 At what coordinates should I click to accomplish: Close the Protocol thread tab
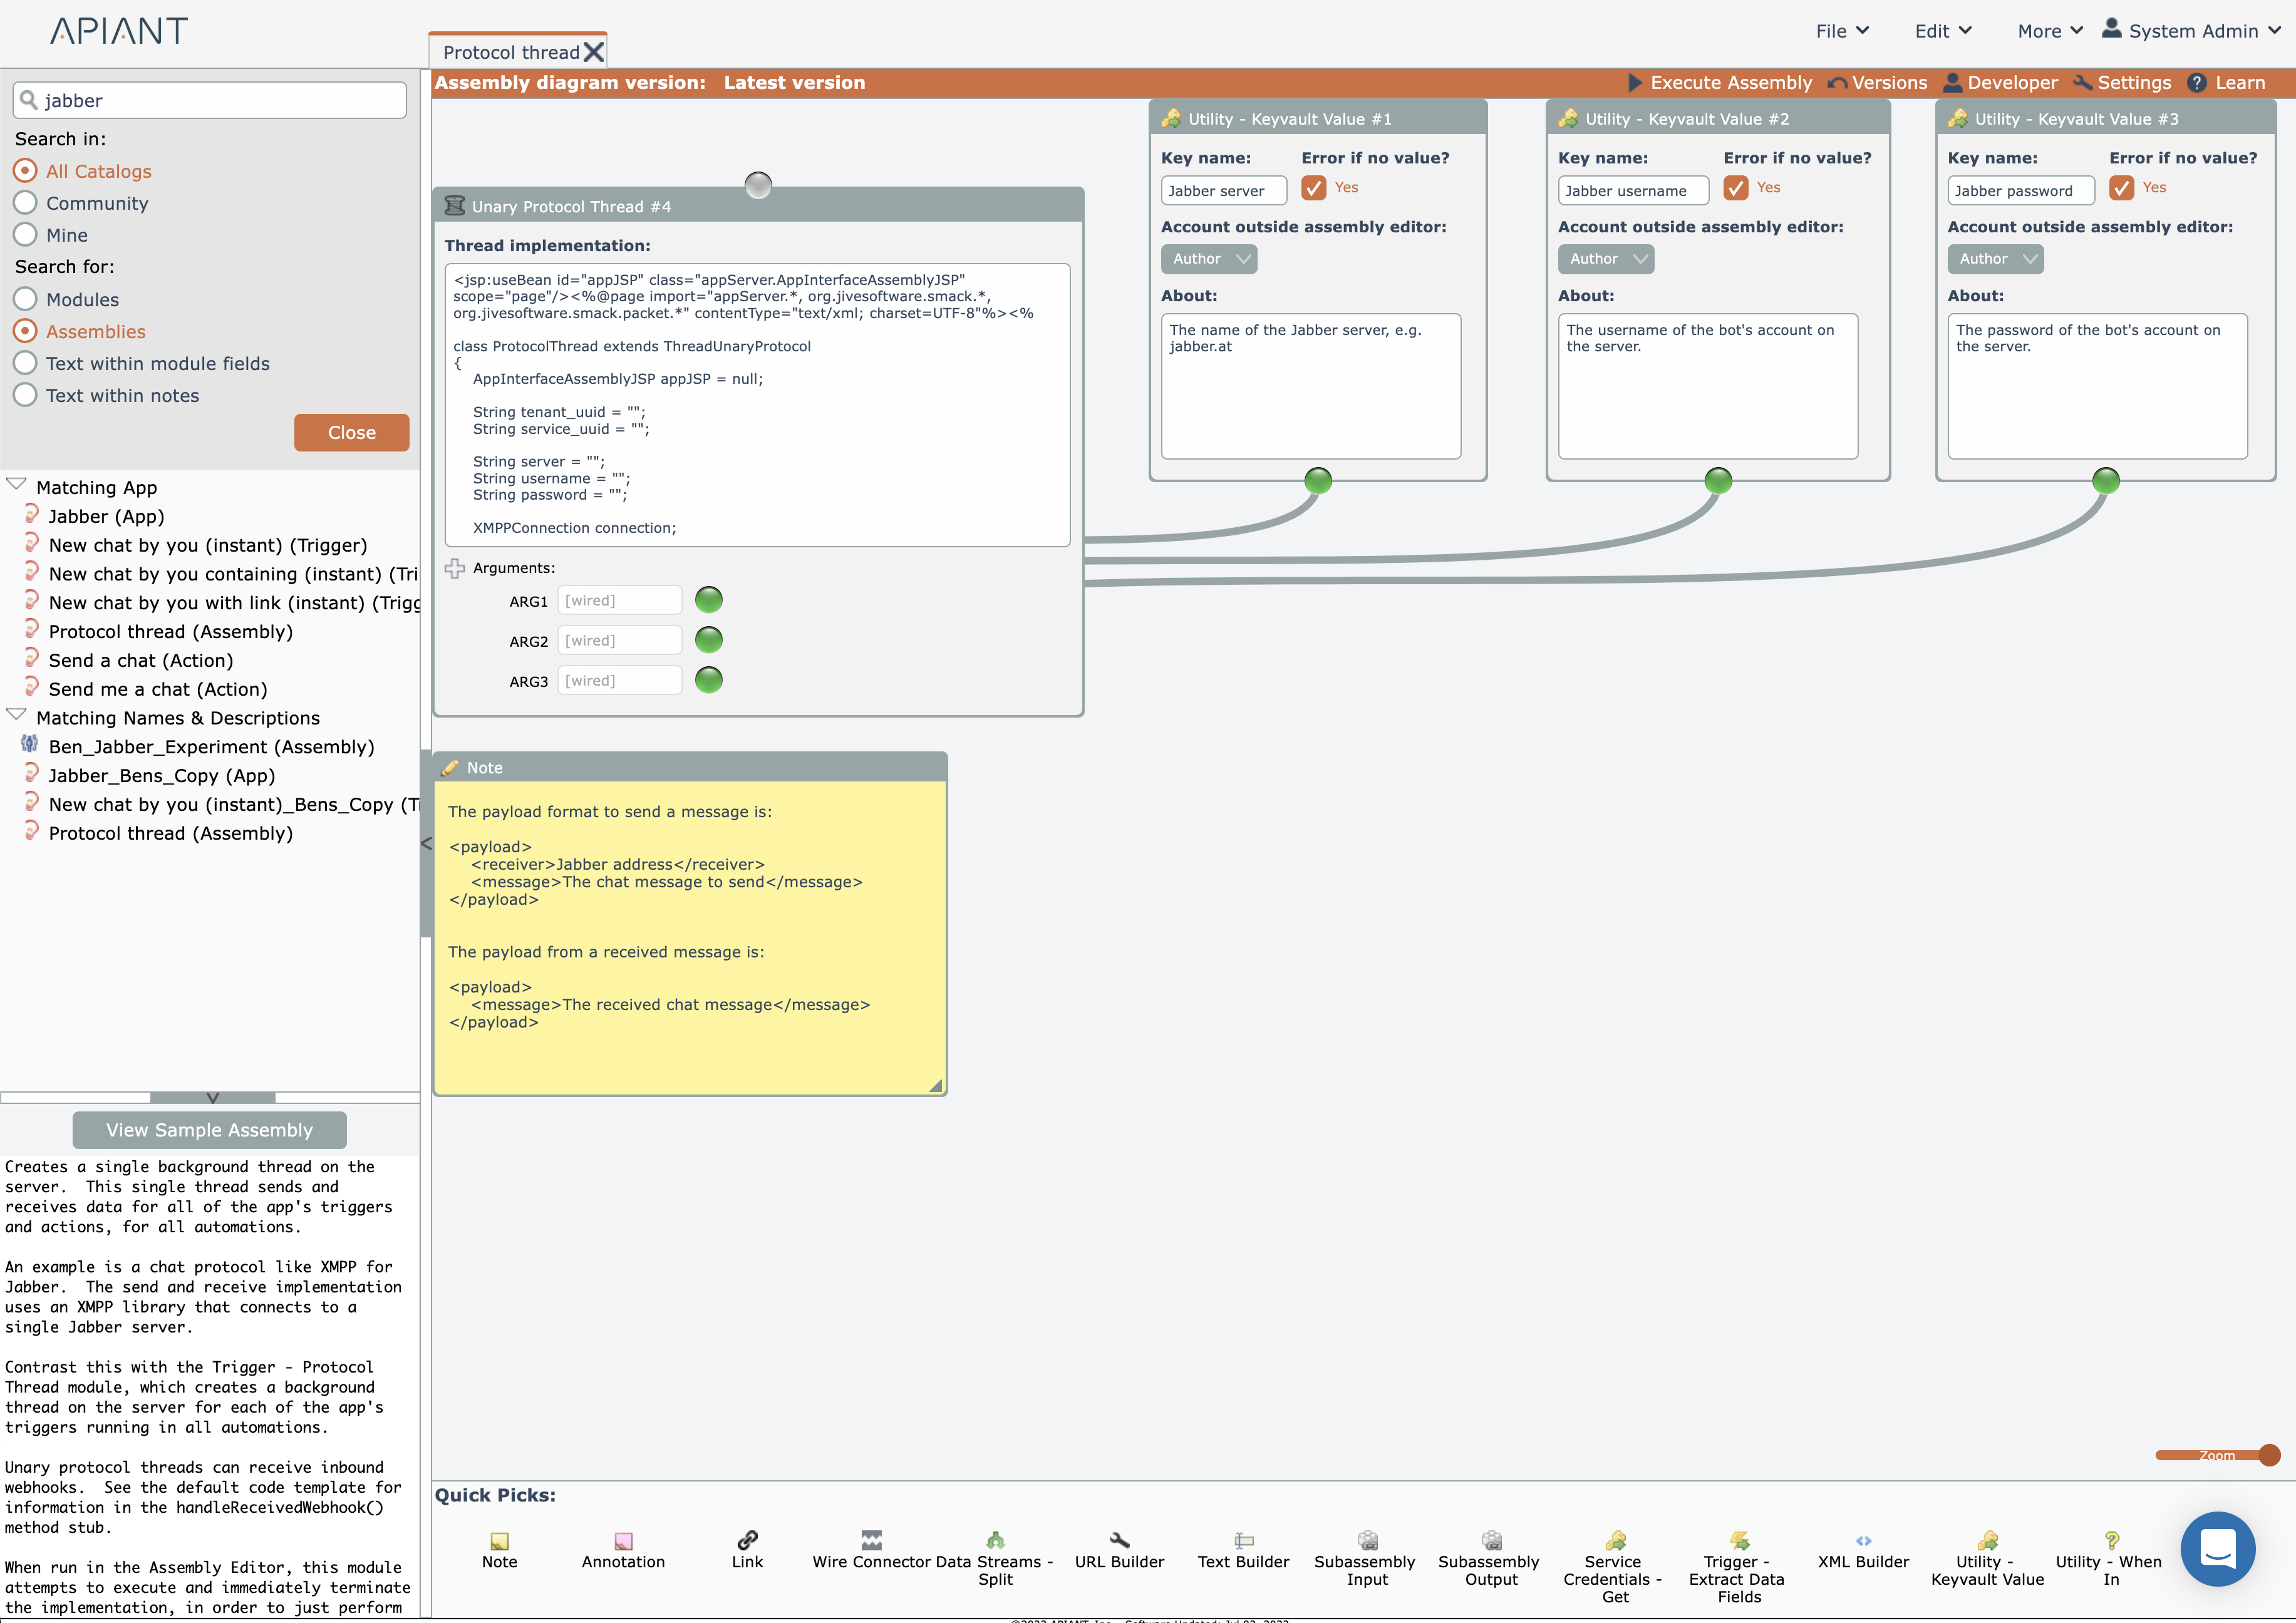click(594, 52)
